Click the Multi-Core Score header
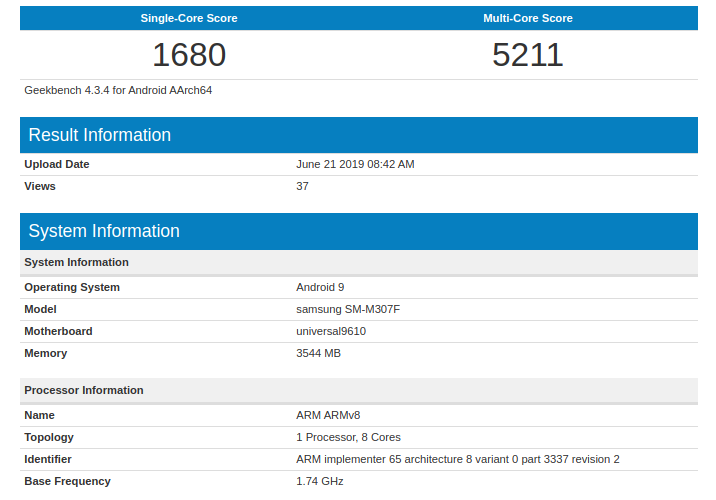The image size is (716, 500). 528,18
